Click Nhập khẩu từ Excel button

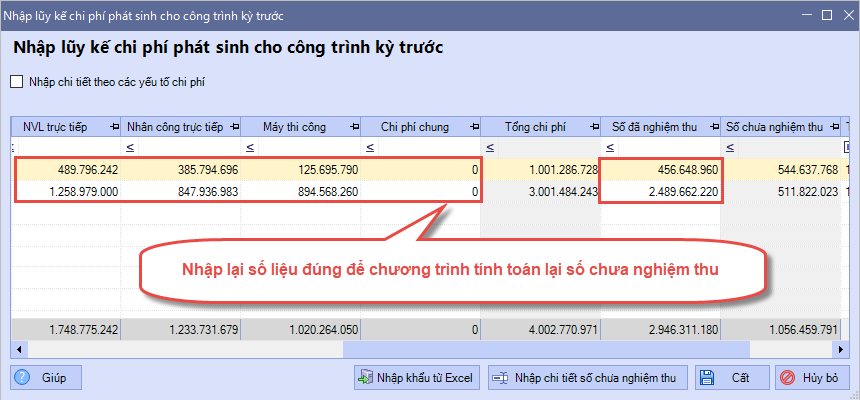(x=416, y=377)
